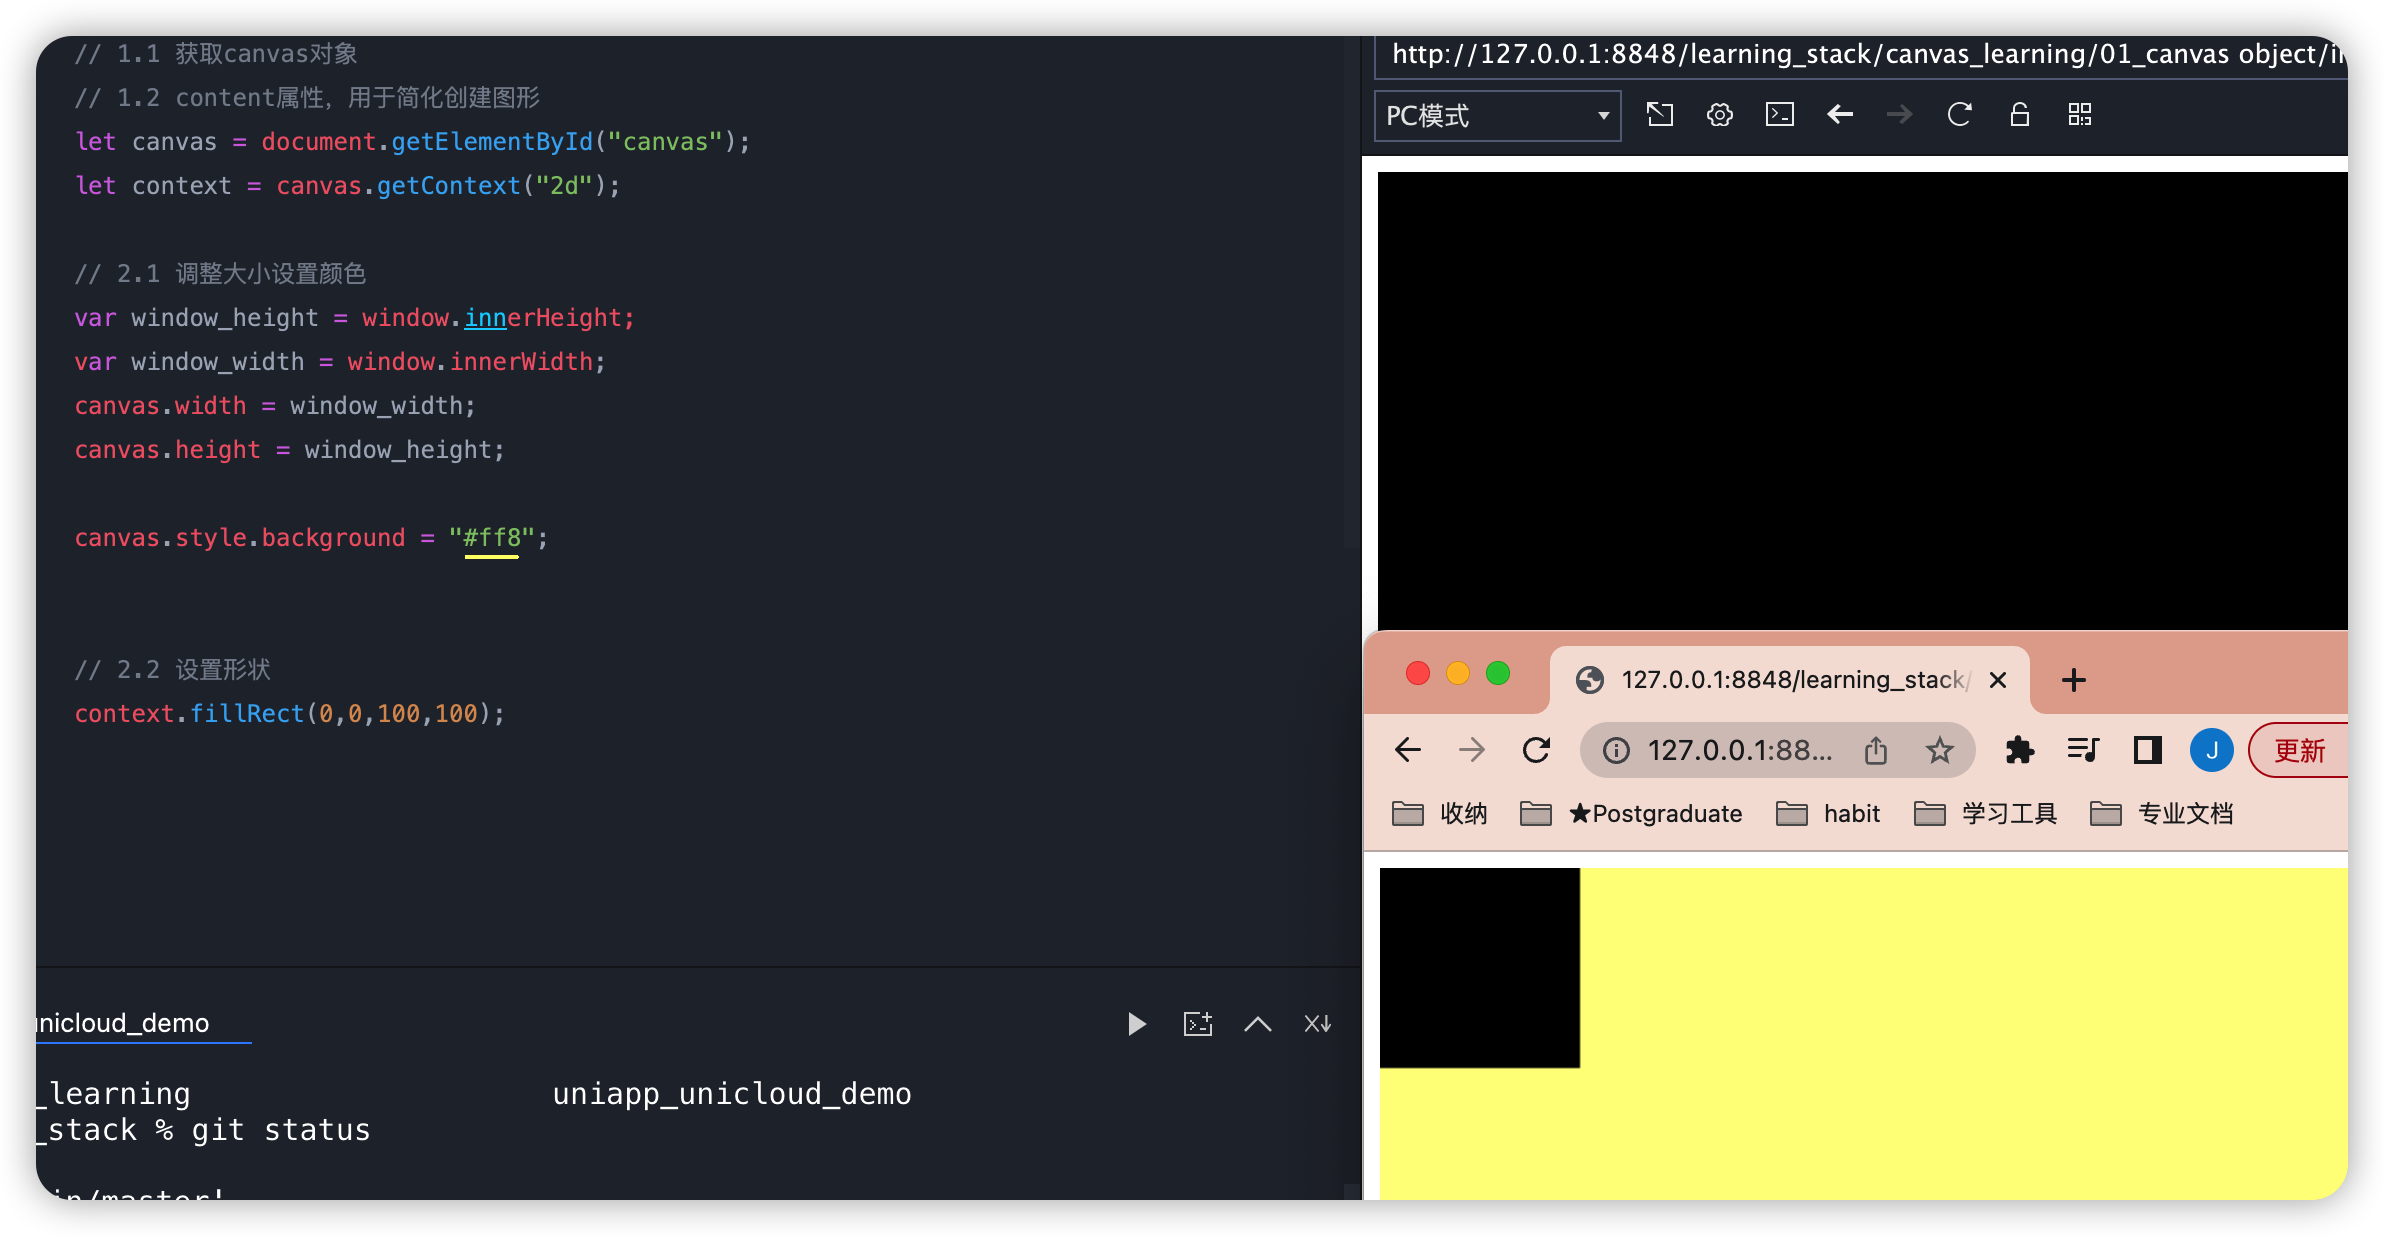This screenshot has height=1236, width=2384.
Task: Click the getElementById method in code
Action: (492, 142)
